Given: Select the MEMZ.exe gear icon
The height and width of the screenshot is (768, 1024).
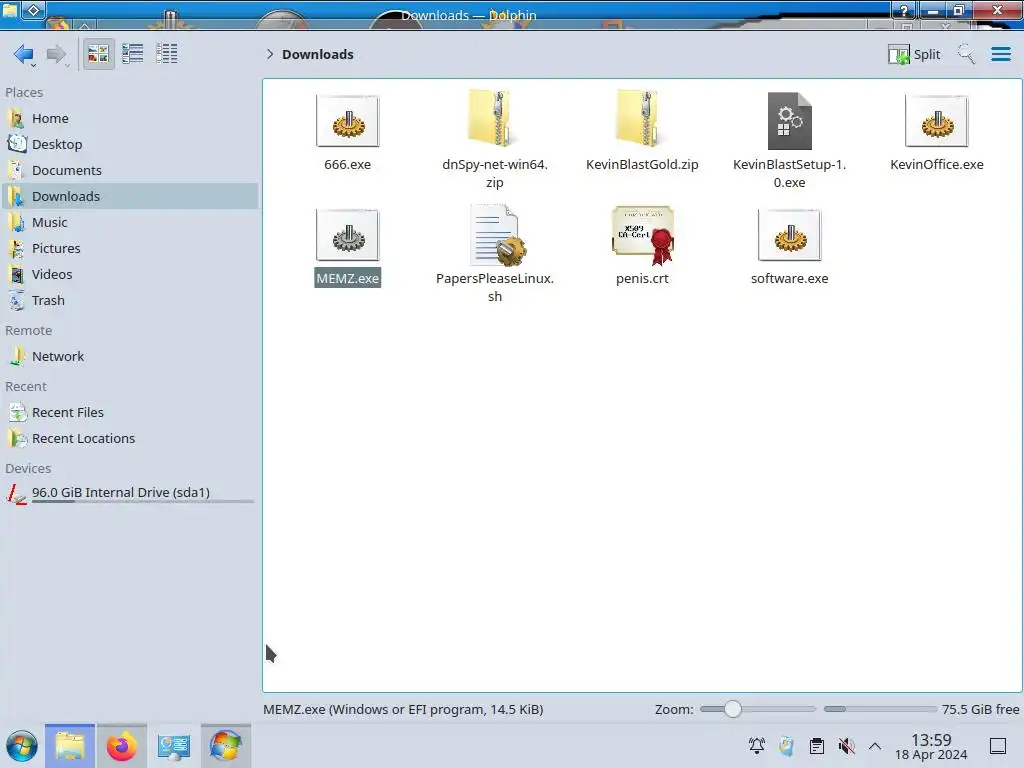Looking at the screenshot, I should coord(347,235).
